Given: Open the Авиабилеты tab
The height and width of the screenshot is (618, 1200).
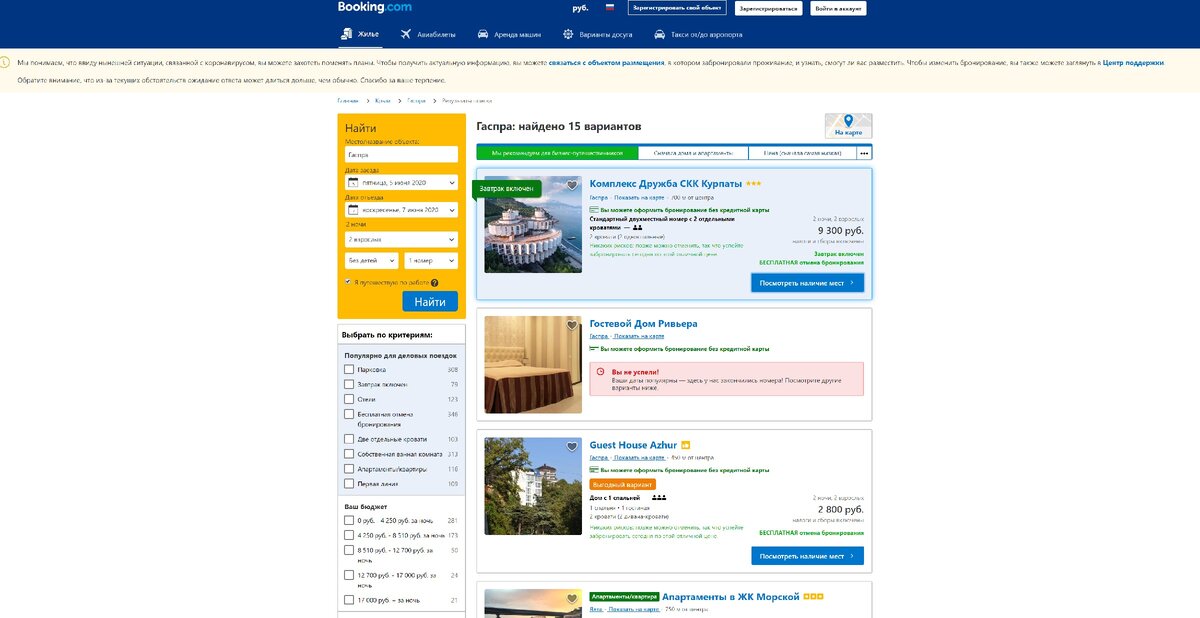Looking at the screenshot, I should tap(428, 34).
